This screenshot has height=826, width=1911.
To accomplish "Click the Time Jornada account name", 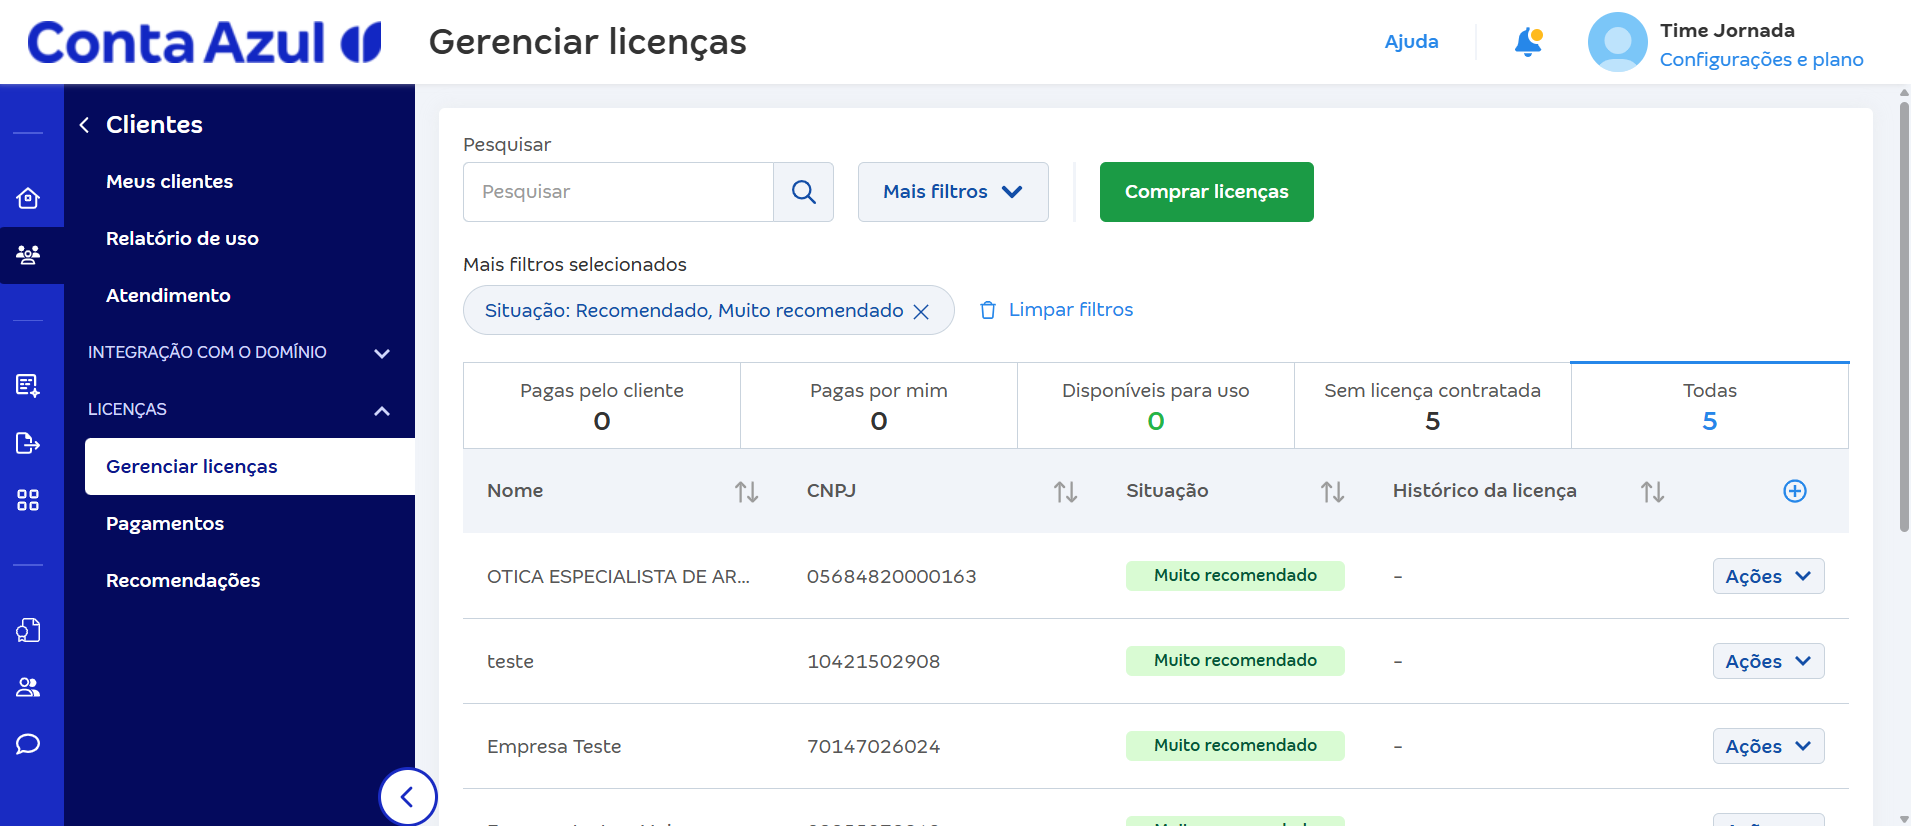I will click(1728, 31).
